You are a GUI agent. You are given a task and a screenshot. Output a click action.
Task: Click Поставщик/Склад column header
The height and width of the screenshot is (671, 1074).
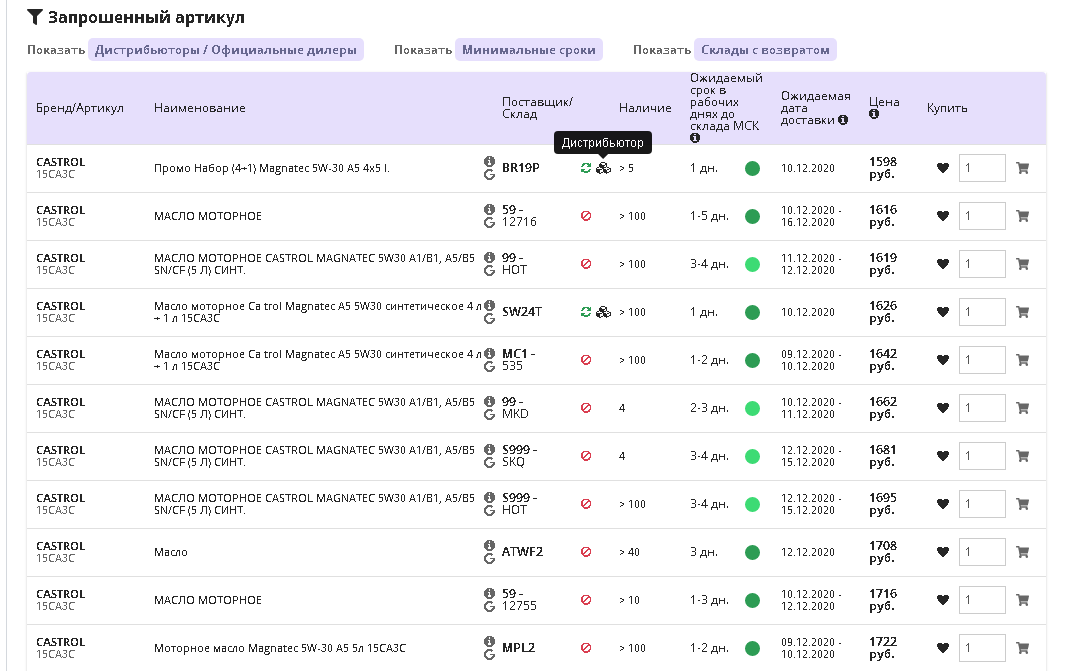(x=537, y=108)
